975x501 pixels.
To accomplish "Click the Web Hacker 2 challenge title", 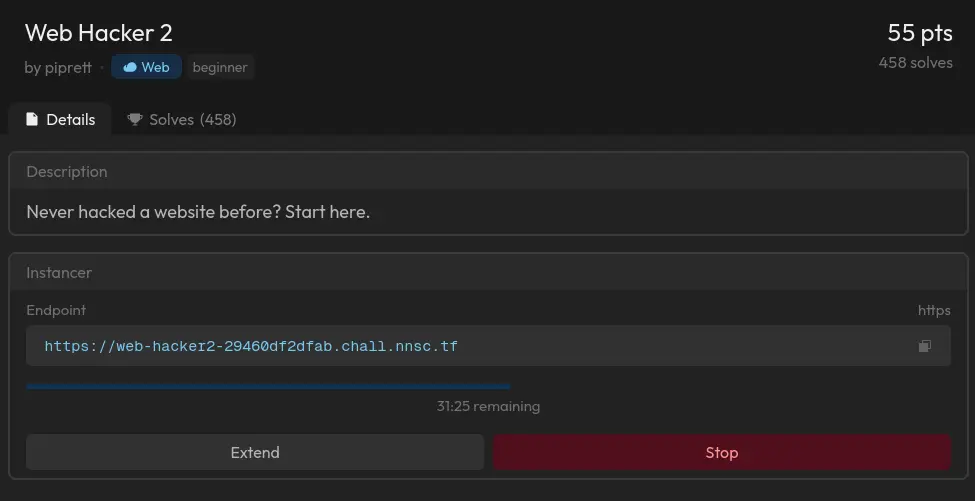I will [x=99, y=33].
